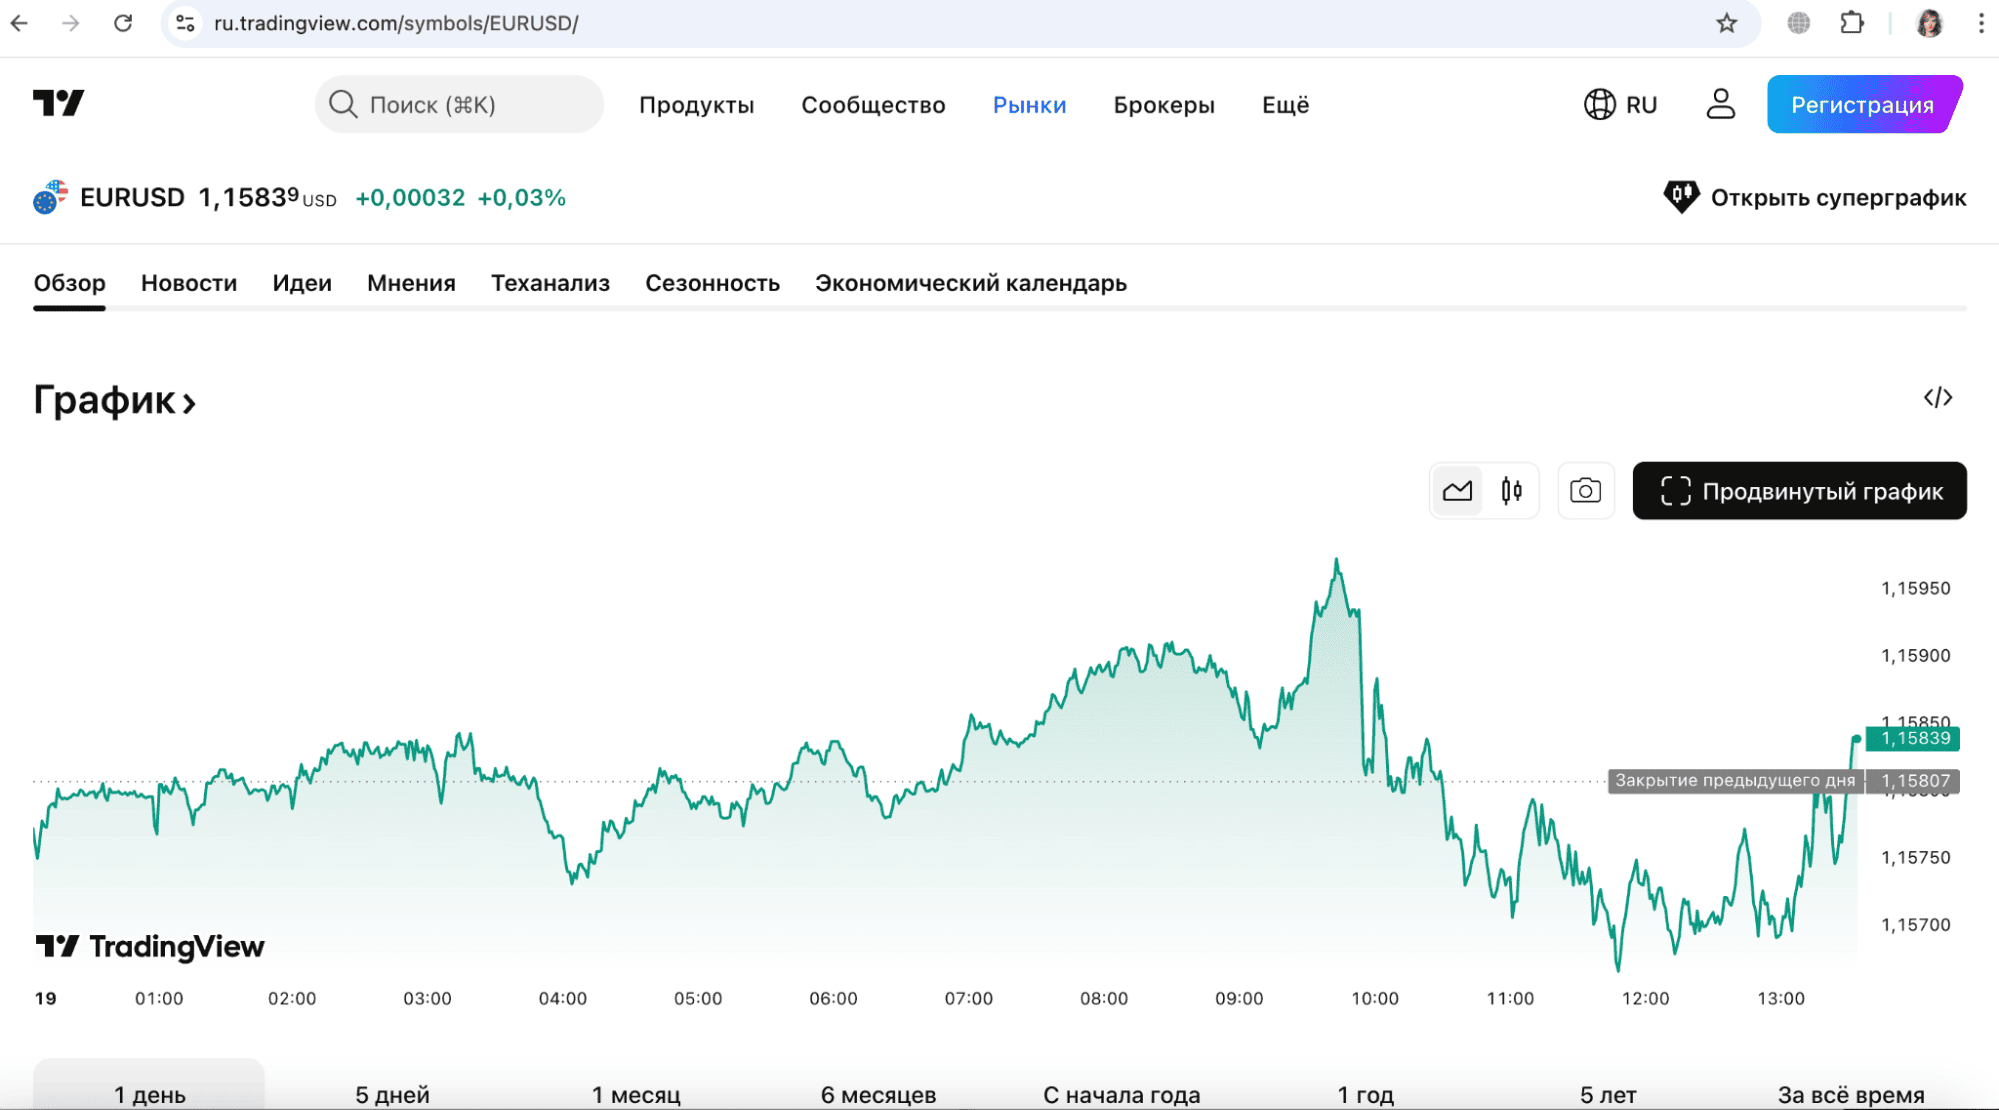Select the 5 дней time range

tap(392, 1094)
